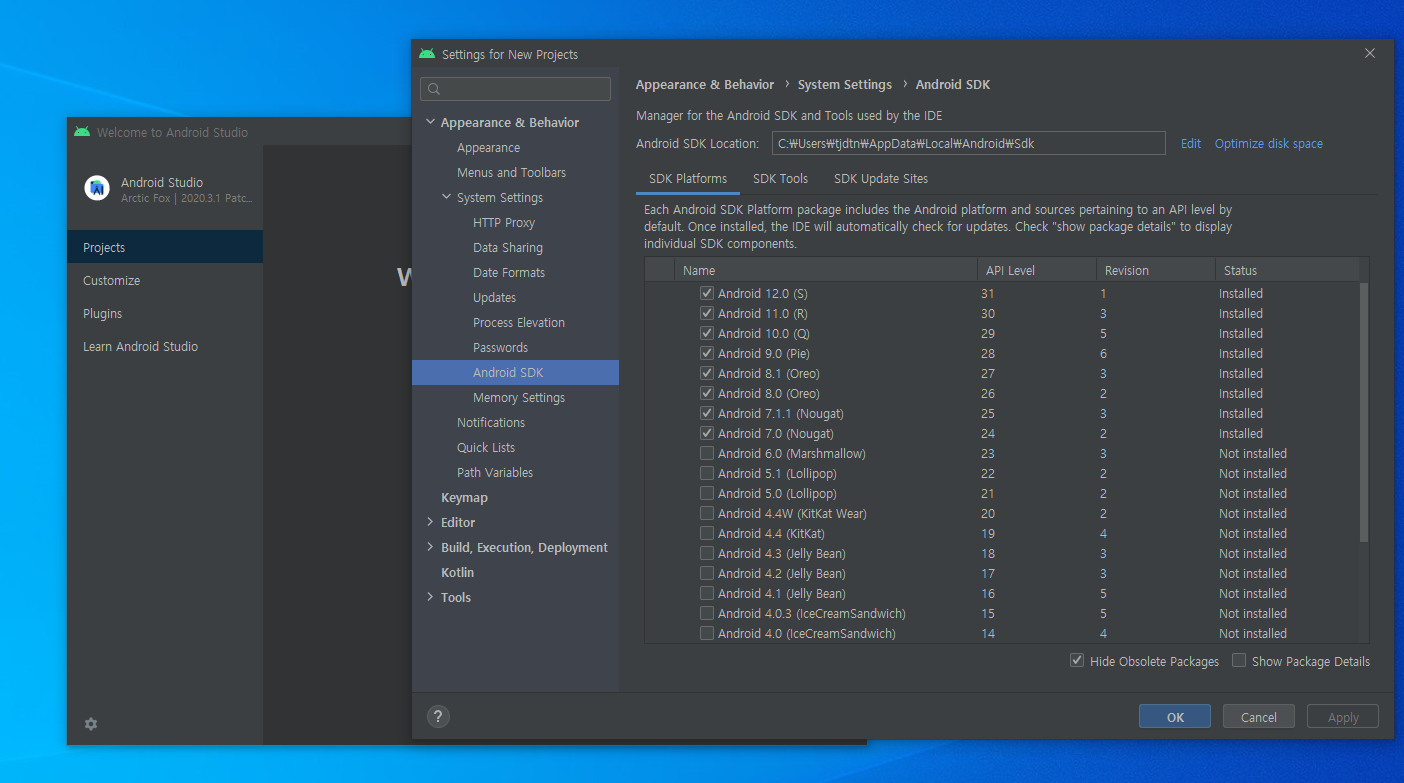Click the Android Studio logo icon in Welcome window
The height and width of the screenshot is (783, 1404).
[x=97, y=188]
